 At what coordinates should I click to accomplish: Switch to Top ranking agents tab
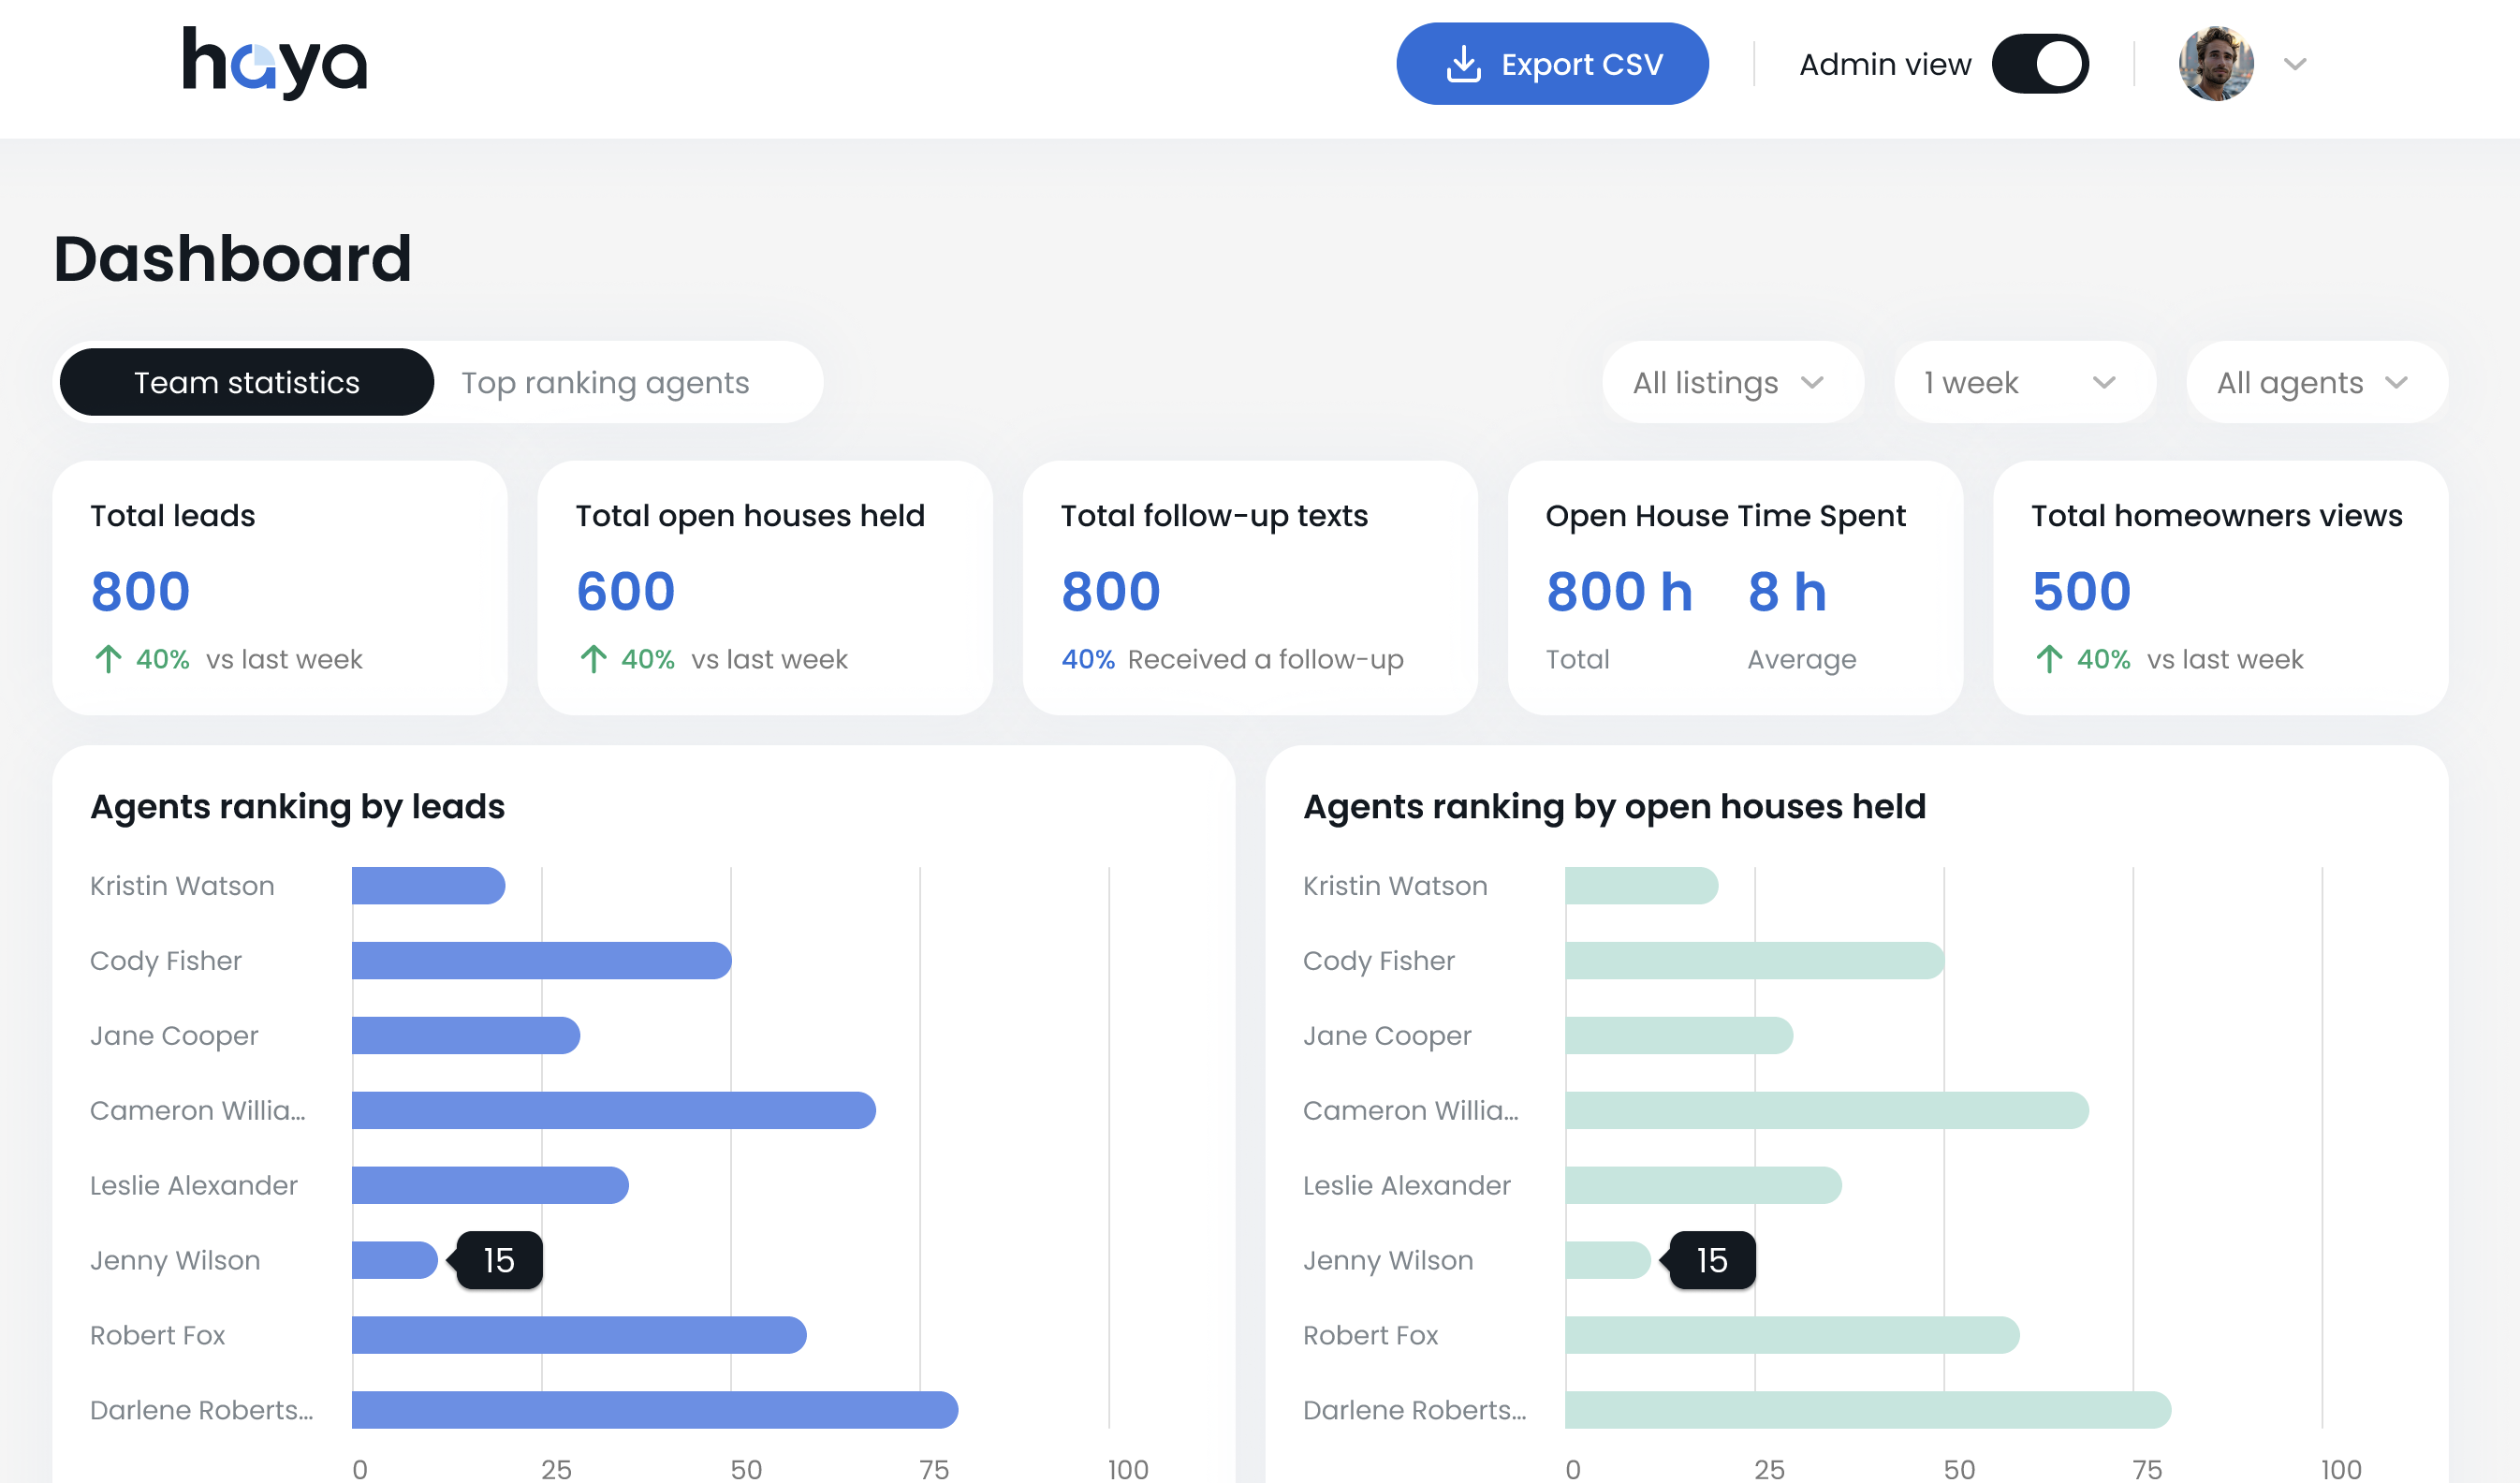[605, 382]
